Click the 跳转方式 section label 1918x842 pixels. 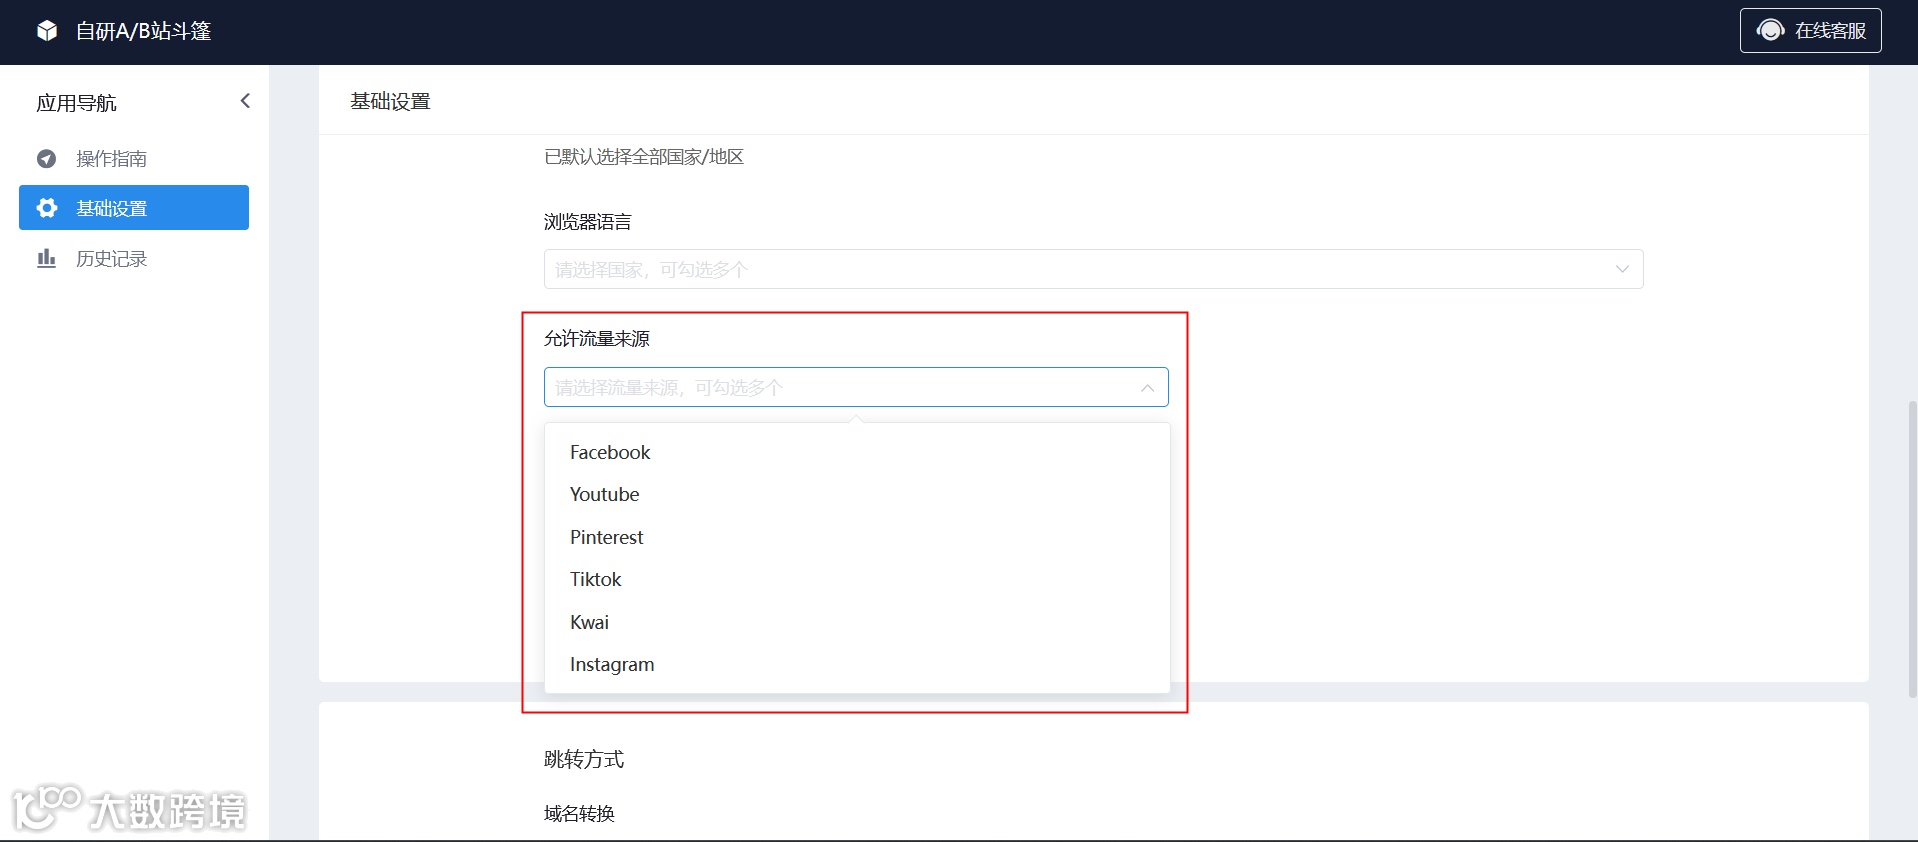click(584, 759)
